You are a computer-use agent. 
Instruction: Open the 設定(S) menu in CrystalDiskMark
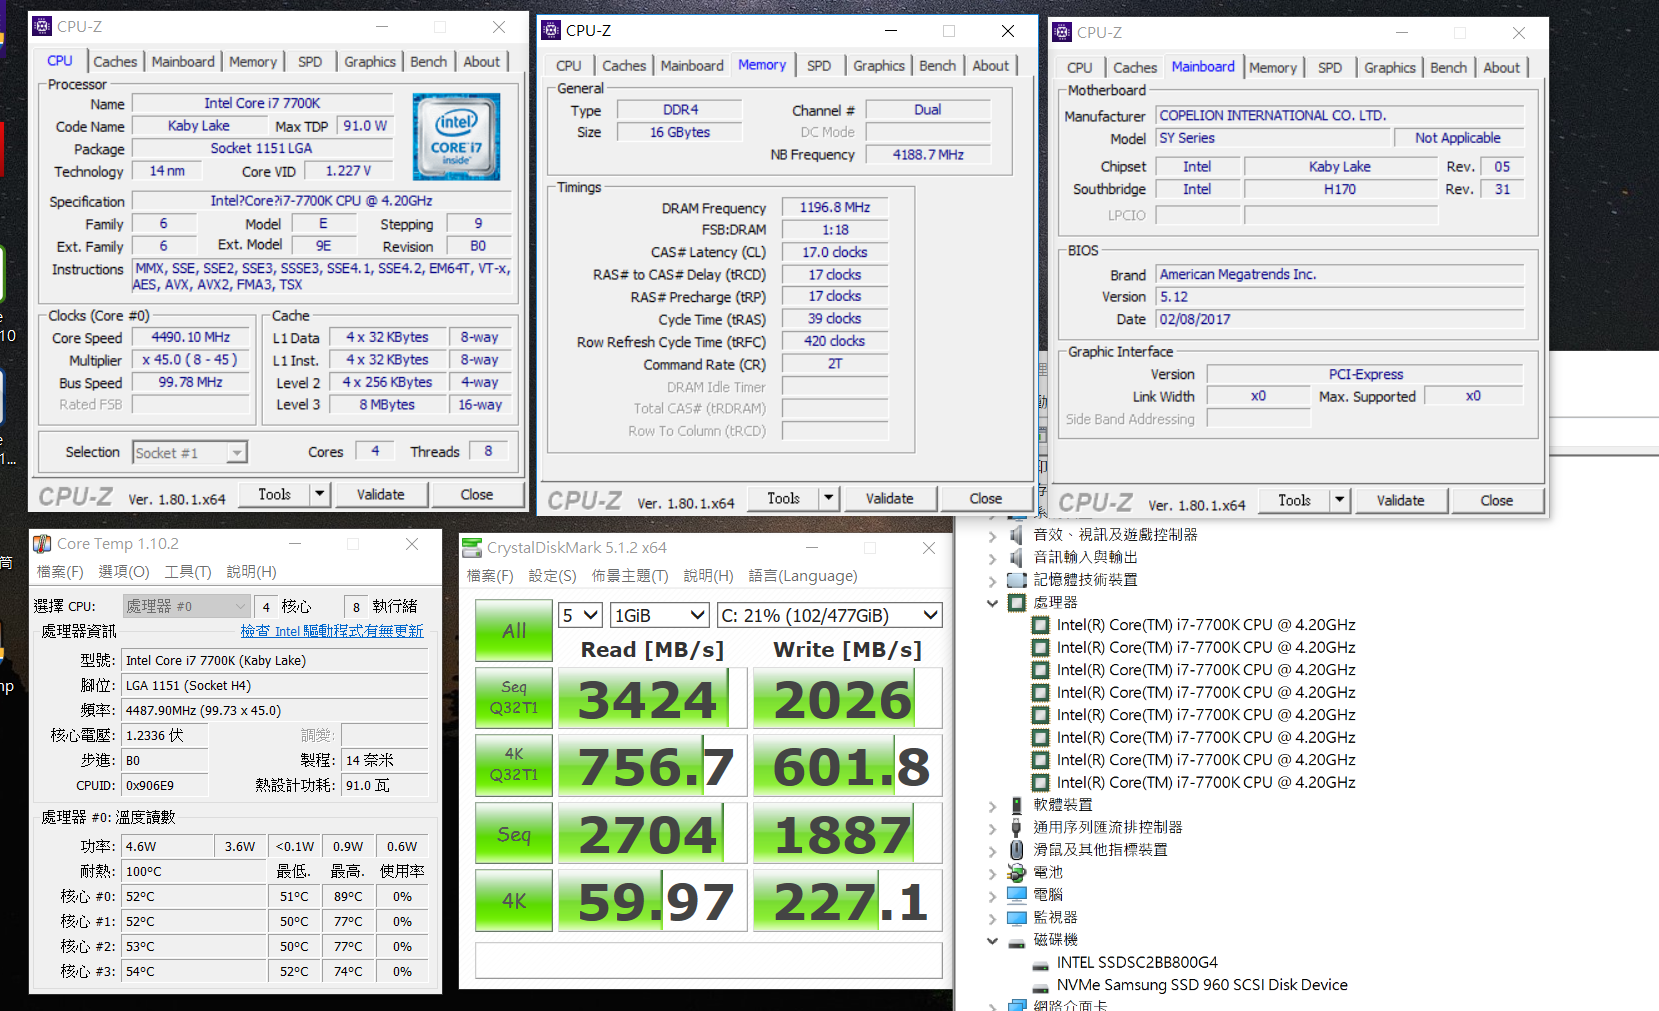tap(552, 576)
